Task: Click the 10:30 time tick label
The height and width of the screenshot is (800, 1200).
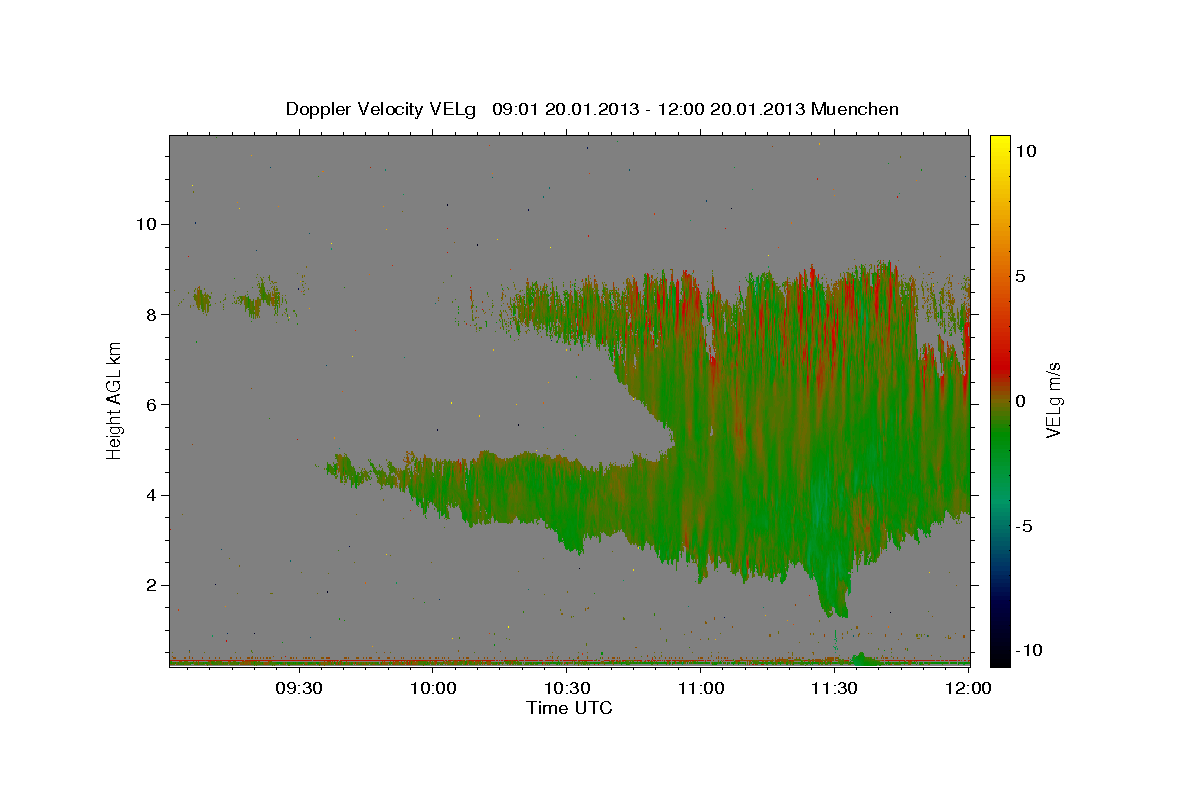Action: tap(567, 688)
